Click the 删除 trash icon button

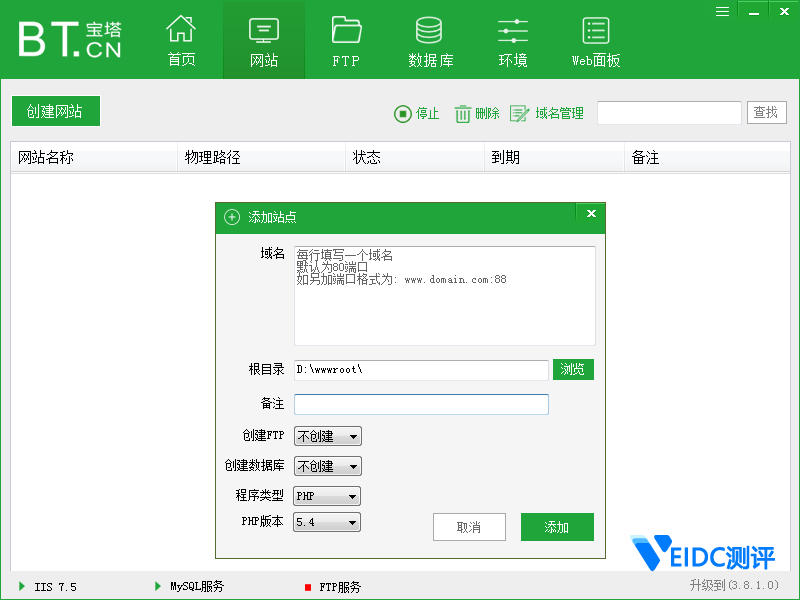tap(477, 114)
